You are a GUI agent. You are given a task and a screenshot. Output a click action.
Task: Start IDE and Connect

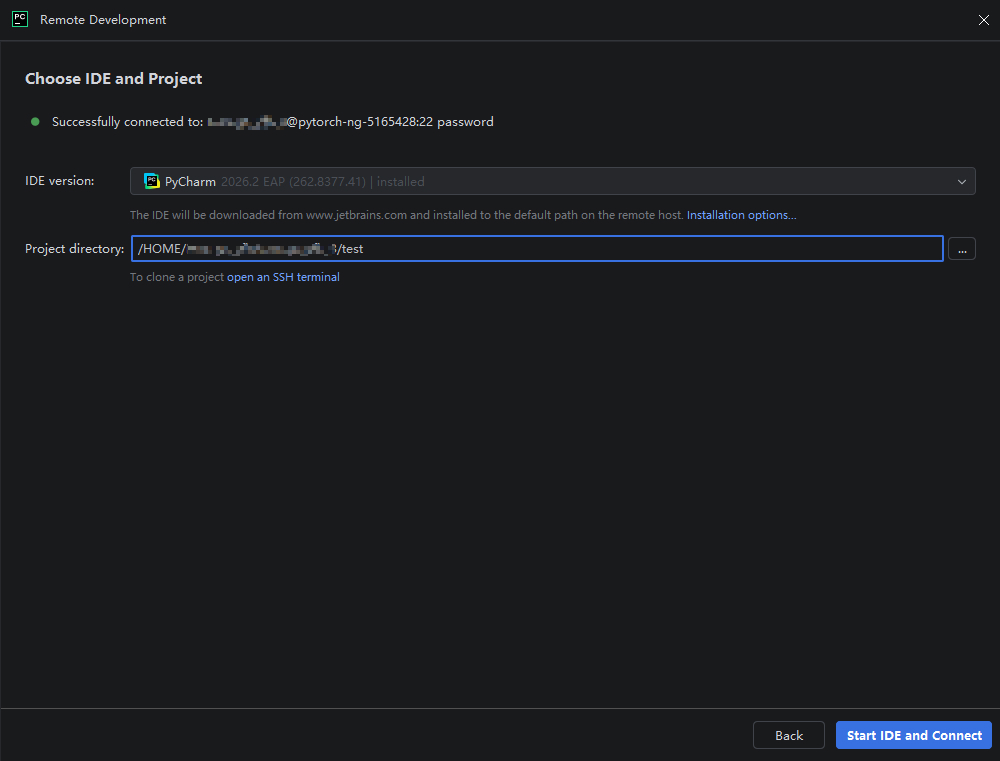914,735
